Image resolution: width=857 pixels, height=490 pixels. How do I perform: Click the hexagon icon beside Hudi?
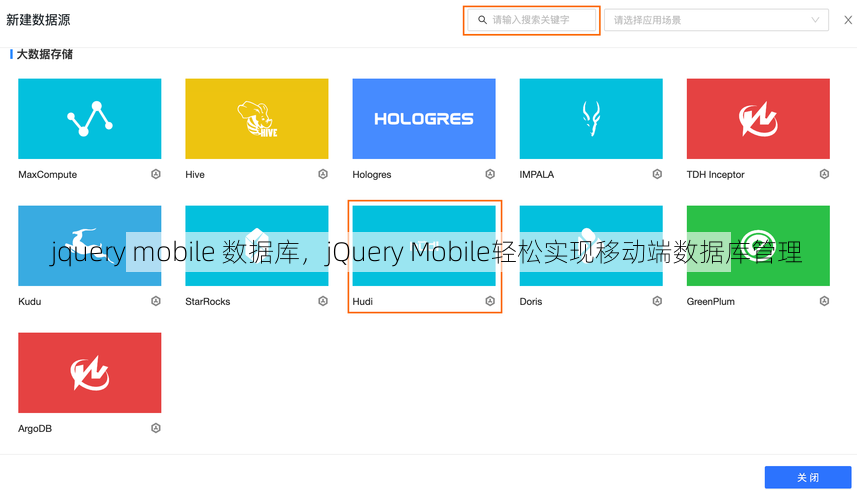click(490, 301)
